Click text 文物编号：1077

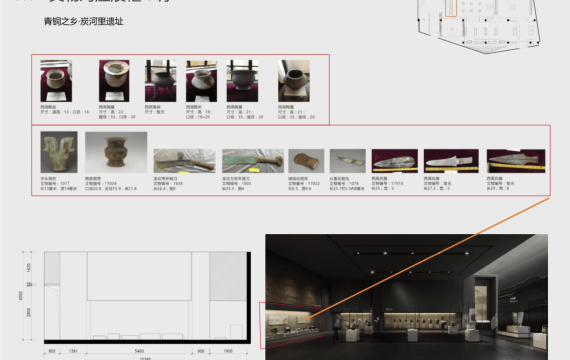click(x=55, y=184)
